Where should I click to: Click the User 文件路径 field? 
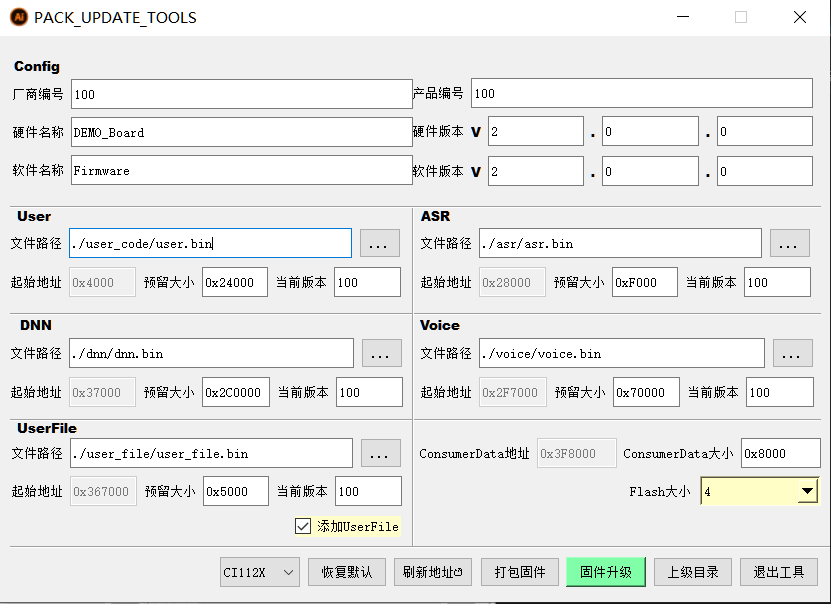pyautogui.click(x=210, y=243)
